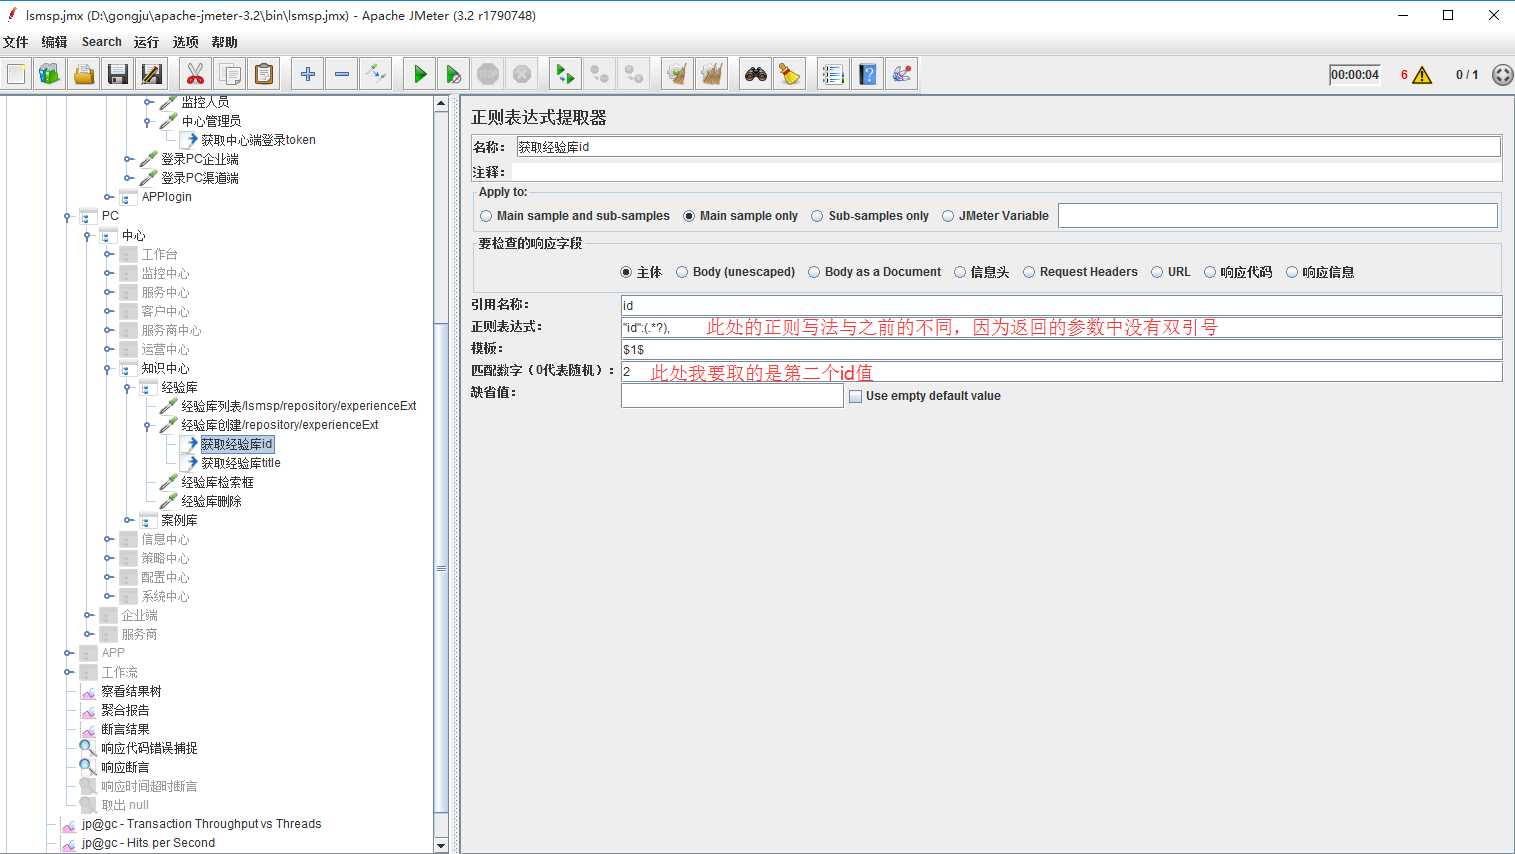
Task: Open the 运行 menu
Action: pyautogui.click(x=146, y=42)
